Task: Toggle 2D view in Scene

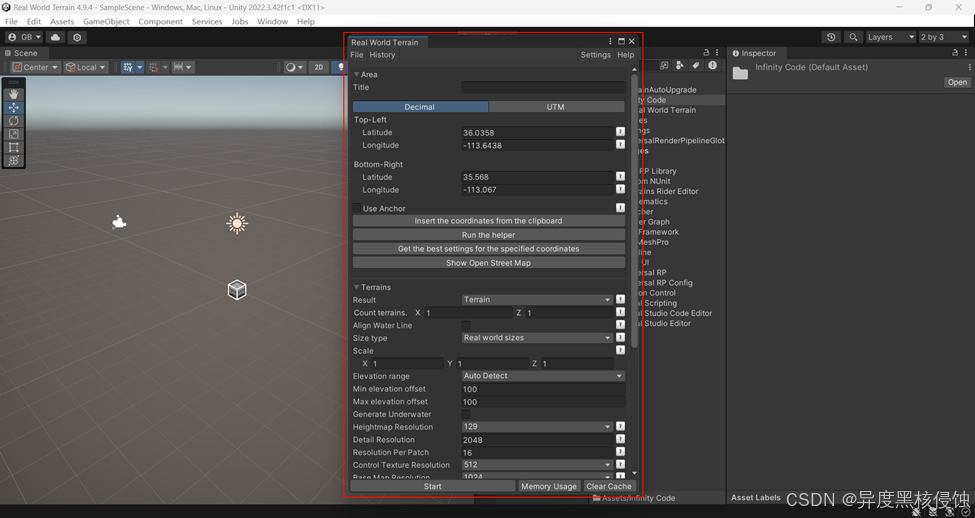Action: click(x=318, y=67)
